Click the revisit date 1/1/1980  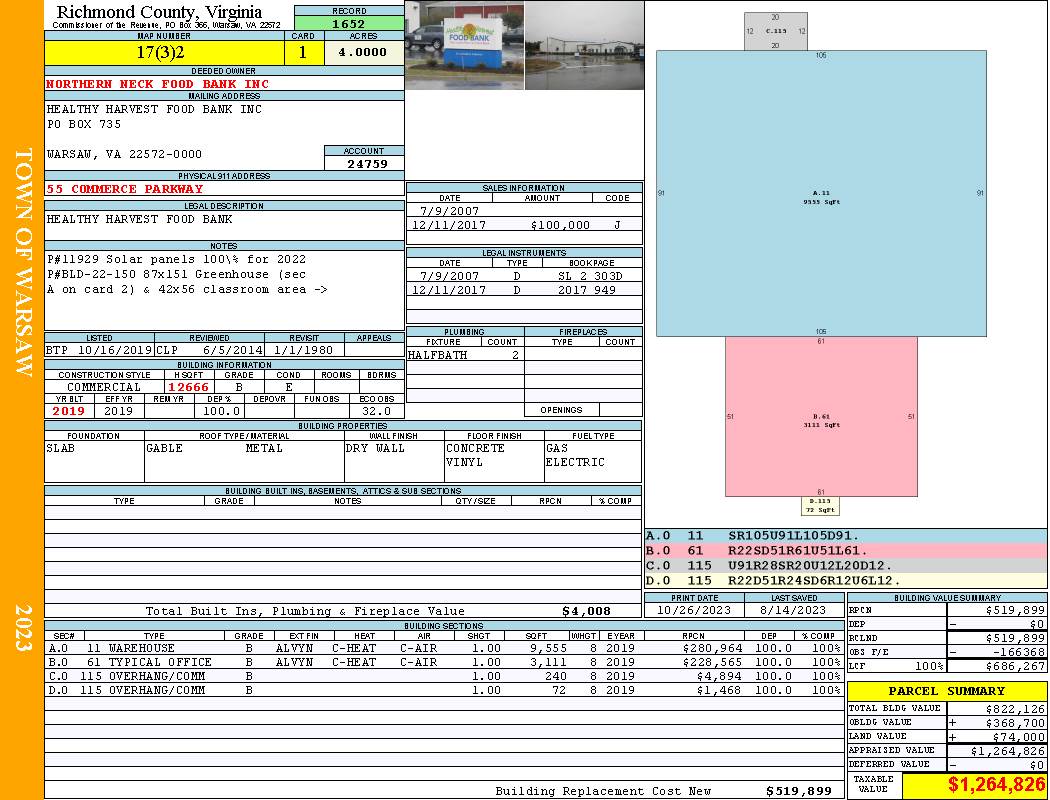(x=304, y=349)
